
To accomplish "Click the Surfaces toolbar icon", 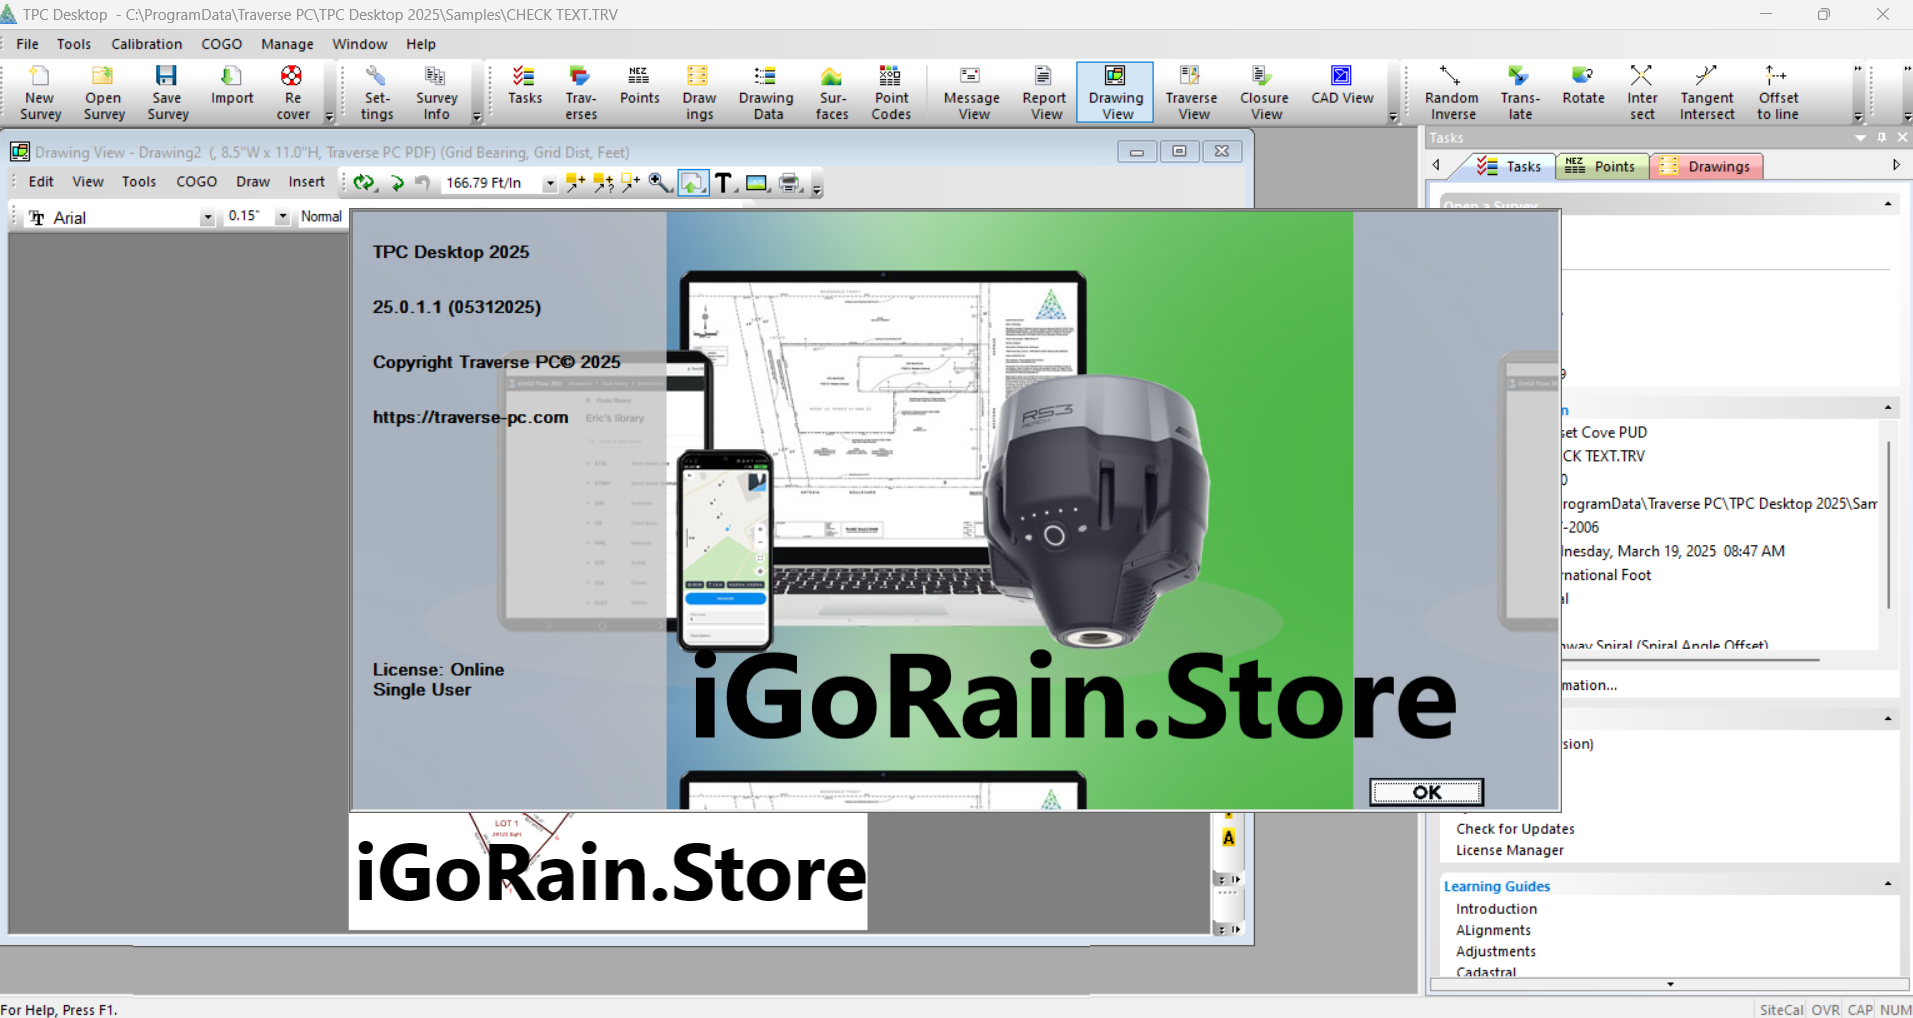I will click(x=831, y=92).
